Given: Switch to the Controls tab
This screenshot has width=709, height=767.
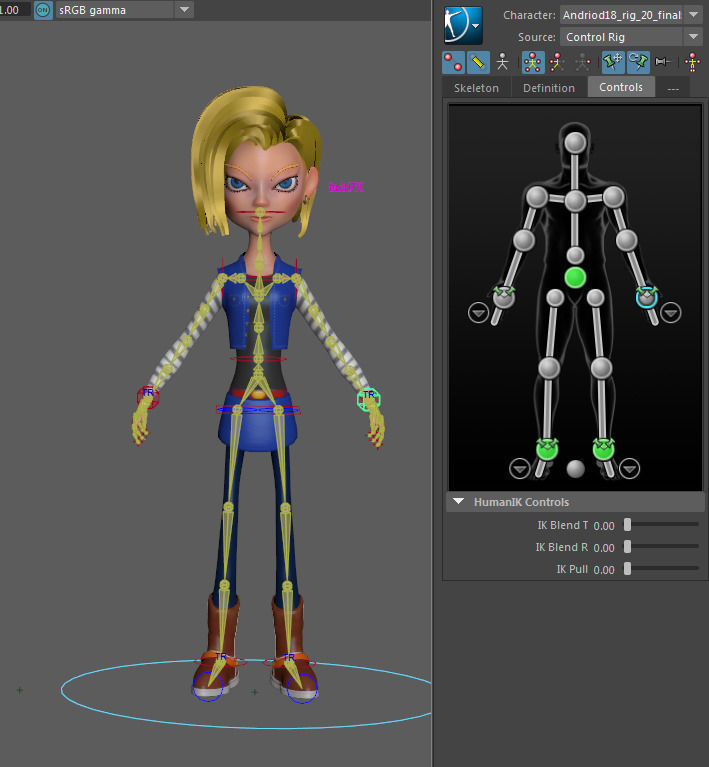Looking at the screenshot, I should pos(621,87).
